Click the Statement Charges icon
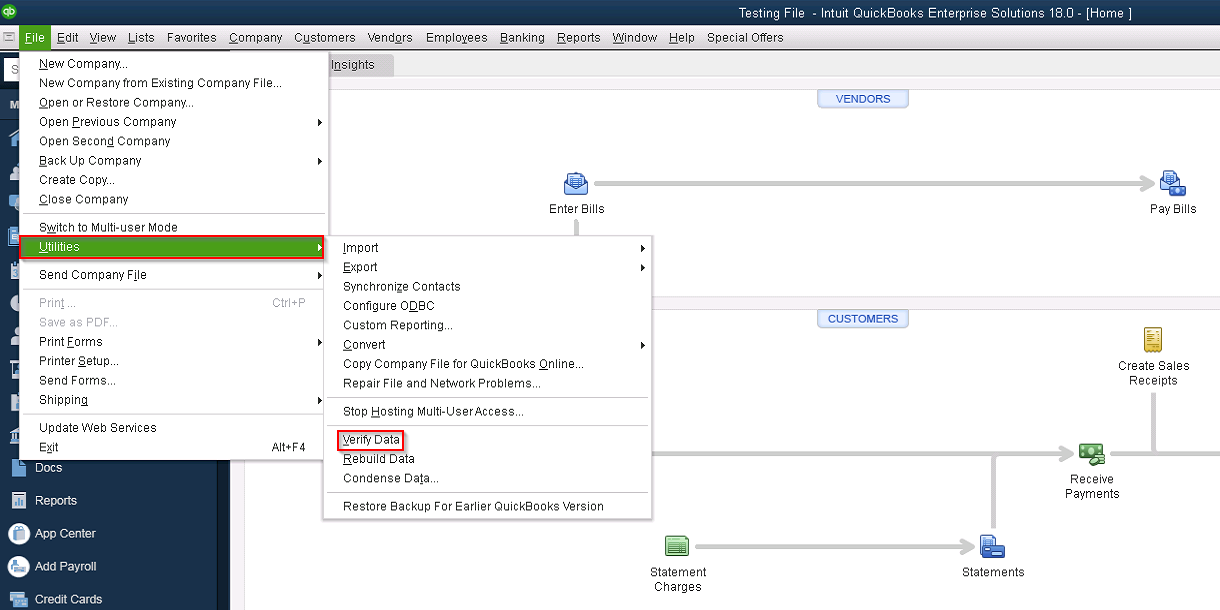This screenshot has width=1220, height=610. [x=677, y=546]
